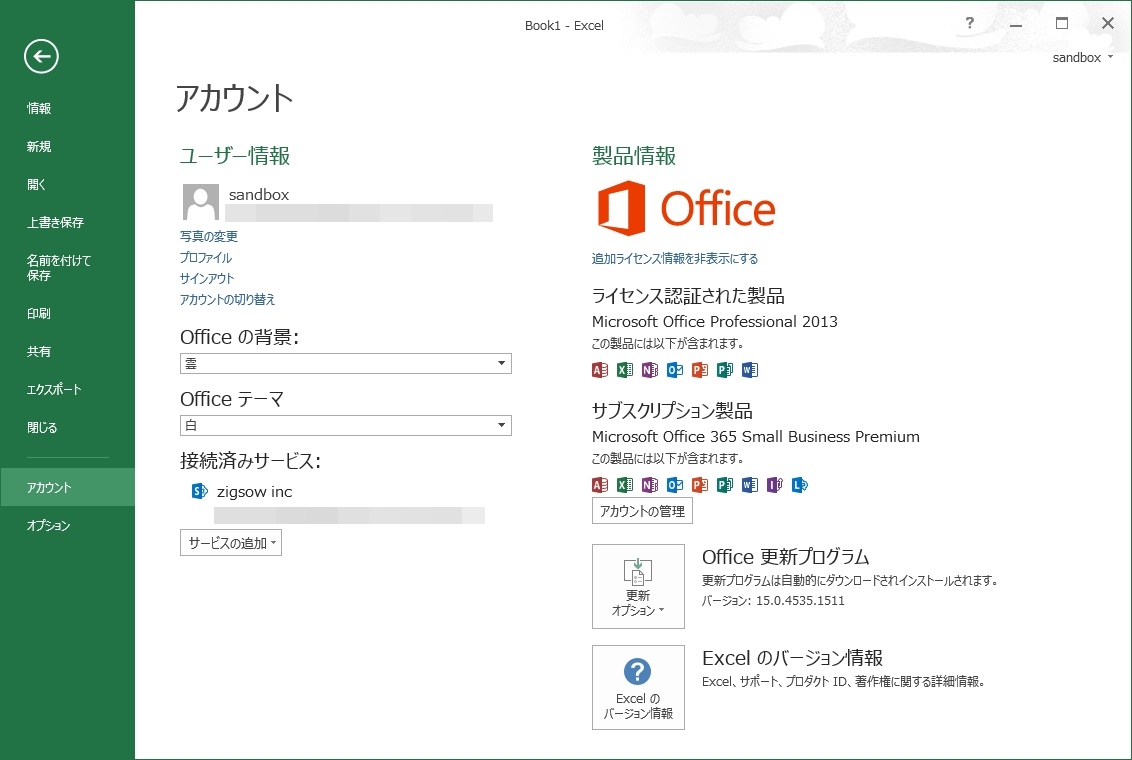The height and width of the screenshot is (760, 1132).
Task: Click the OneNote icon under Office 365 subscription
Action: click(x=650, y=485)
